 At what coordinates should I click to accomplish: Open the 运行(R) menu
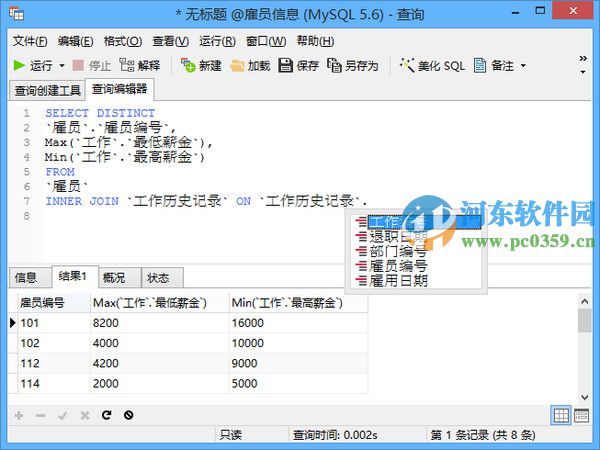217,41
